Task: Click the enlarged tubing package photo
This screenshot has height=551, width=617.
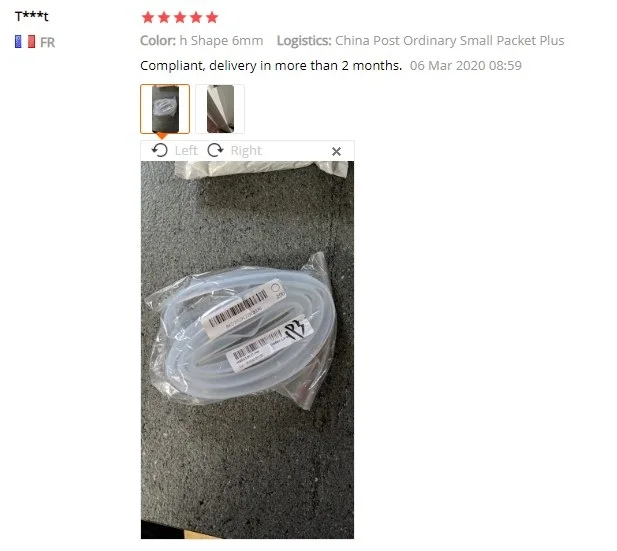Action: 248,349
